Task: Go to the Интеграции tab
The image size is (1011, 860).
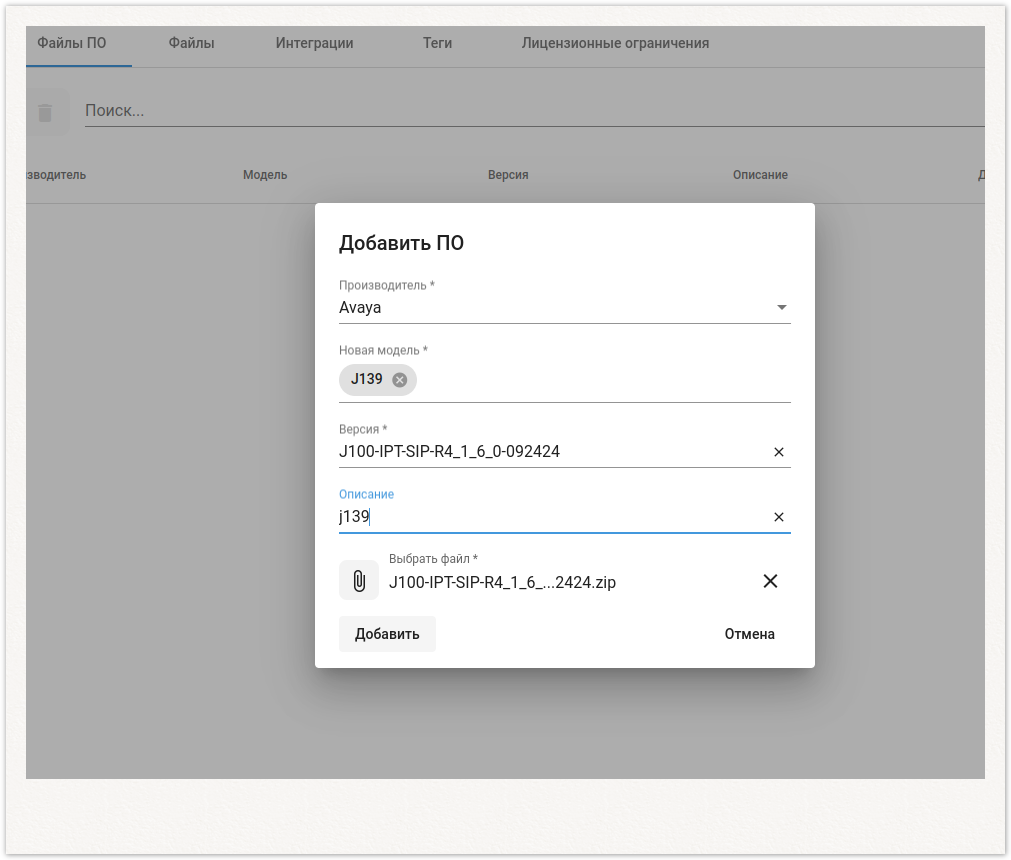Action: tap(314, 44)
